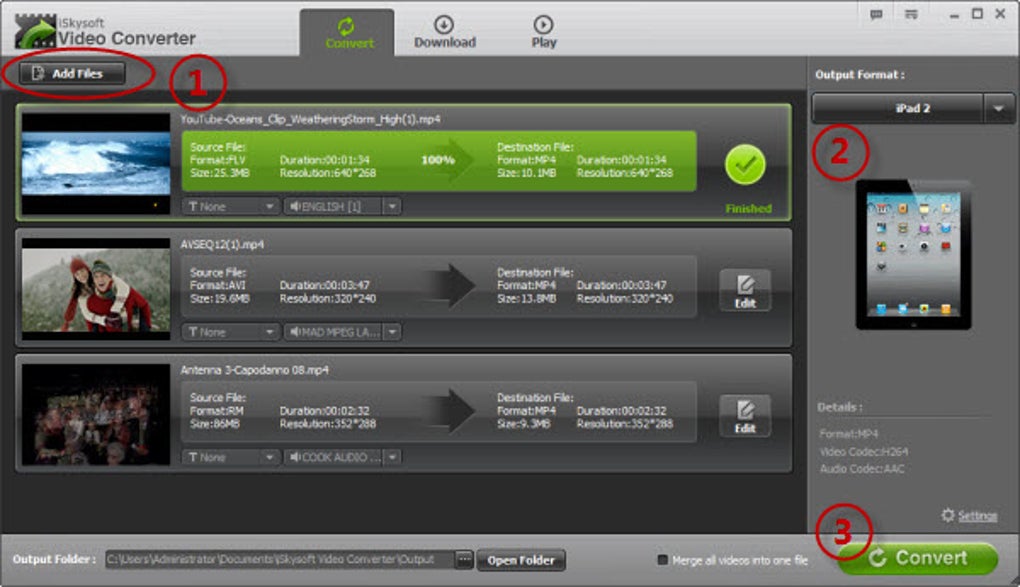This screenshot has height=587, width=1020.
Task: Open the title bar menu icon
Action: [911, 14]
